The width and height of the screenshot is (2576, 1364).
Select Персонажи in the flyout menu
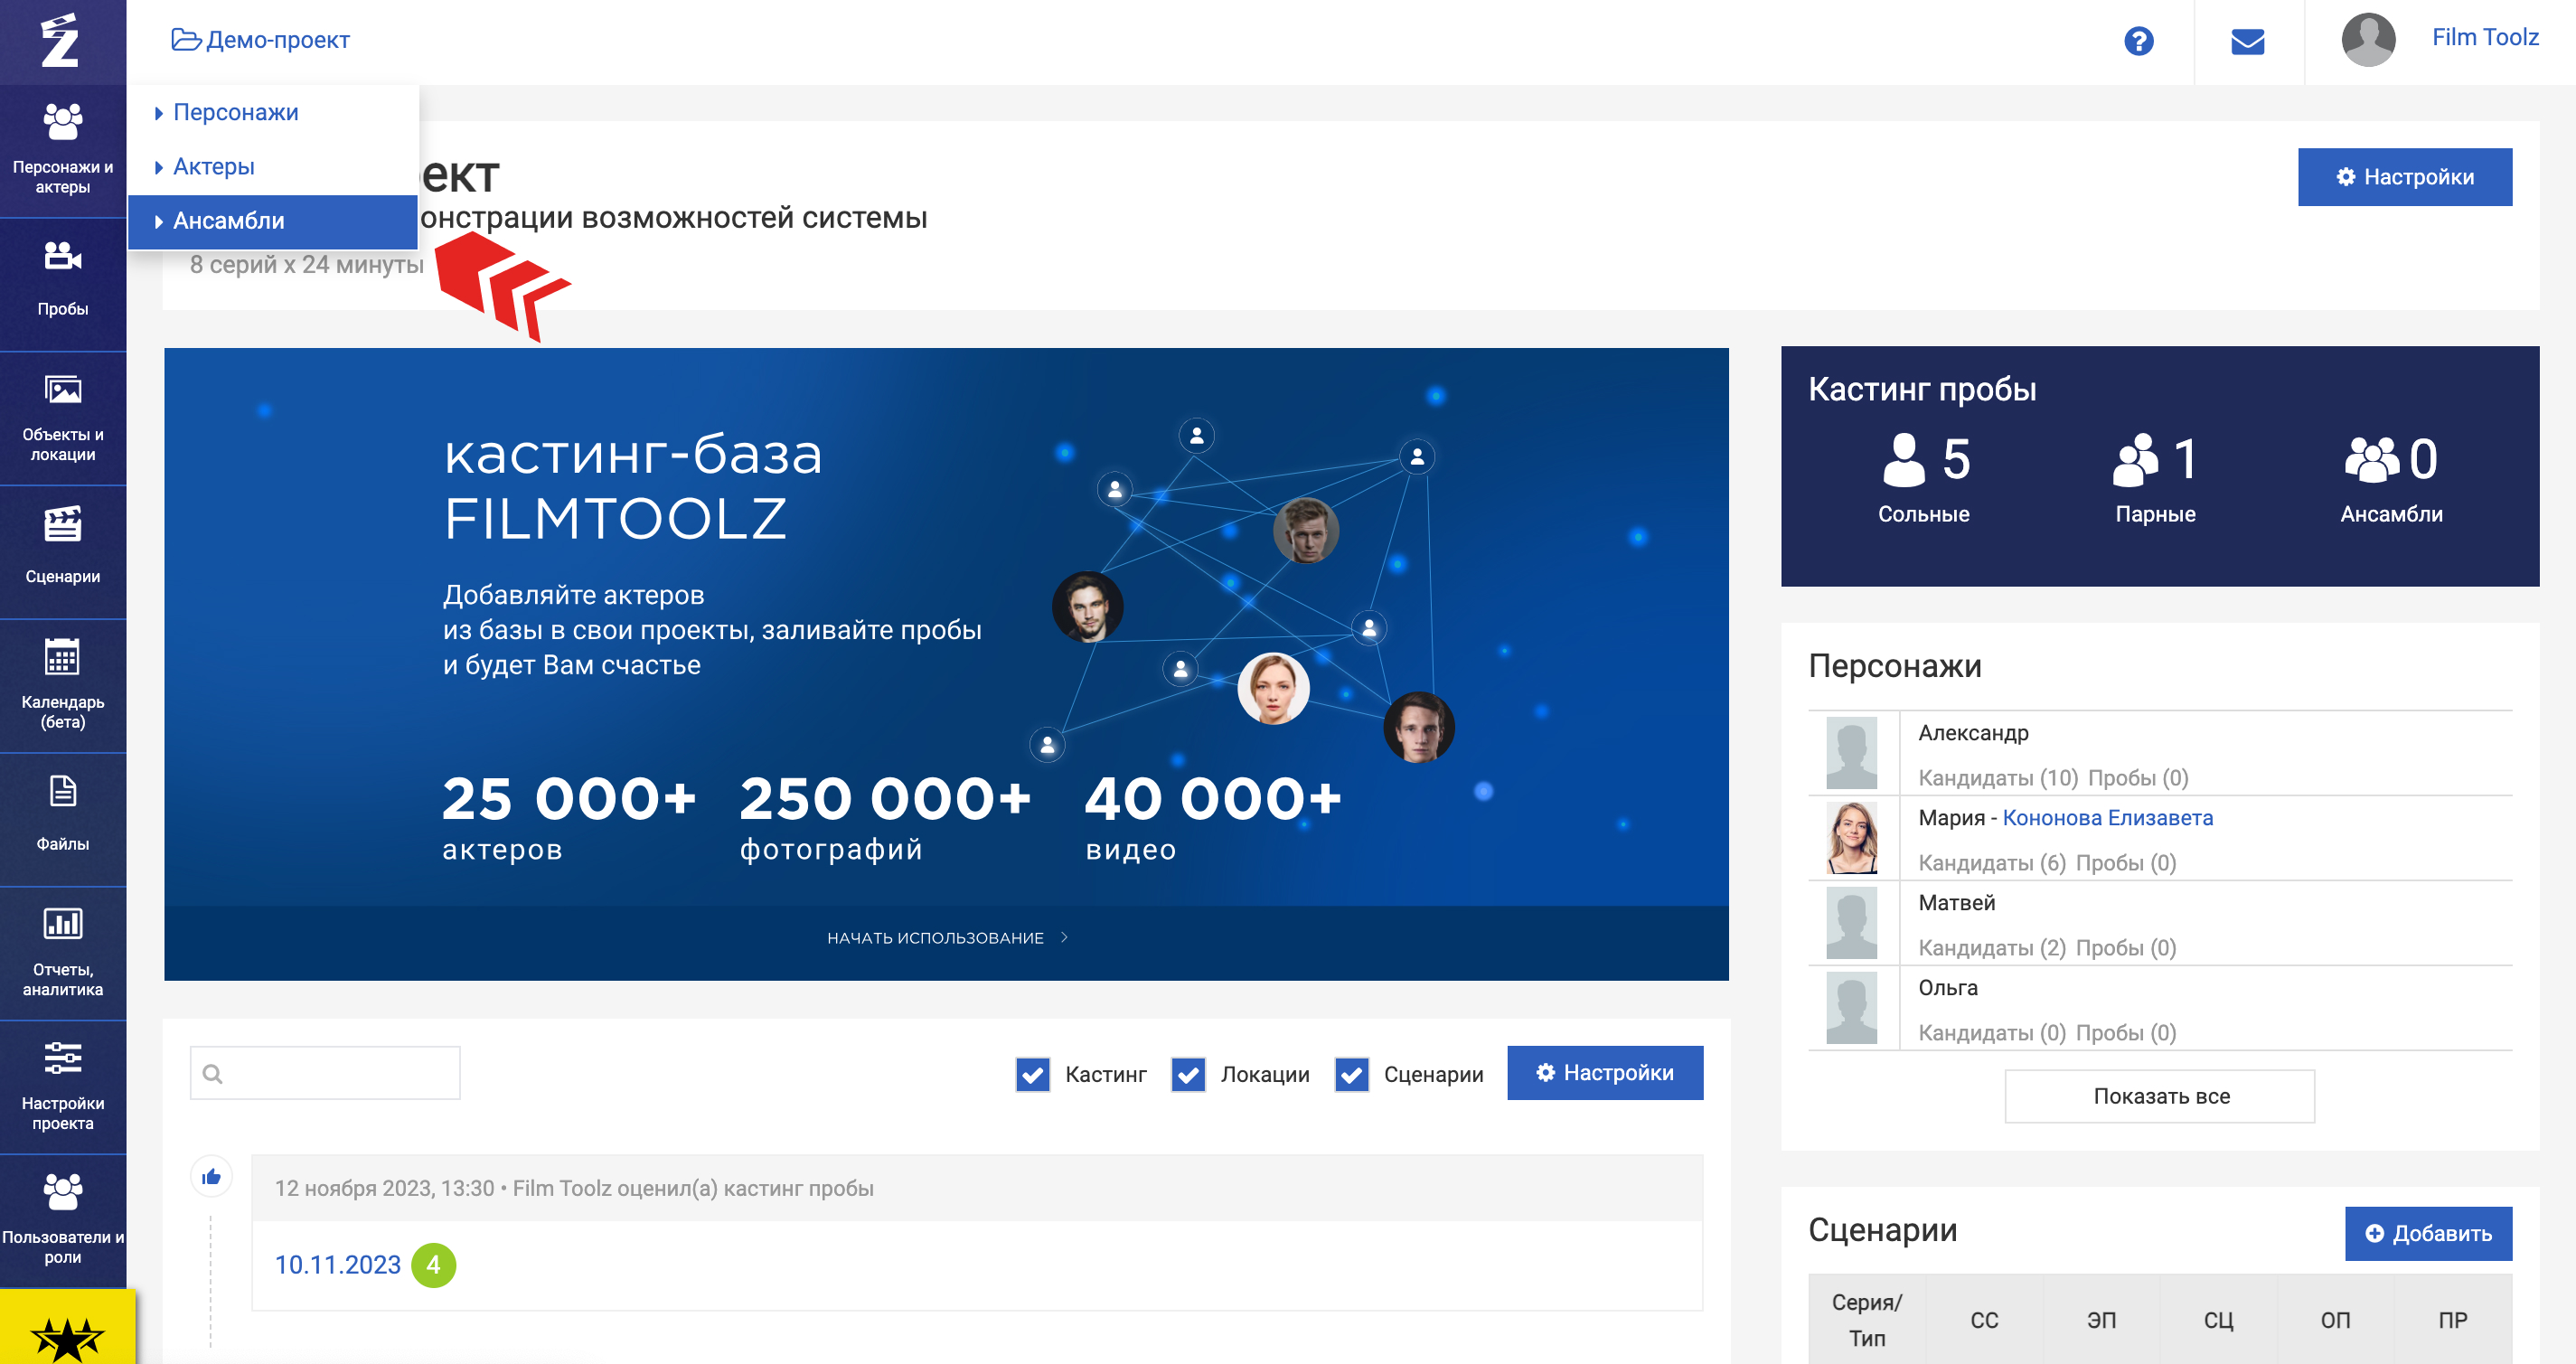(273, 112)
